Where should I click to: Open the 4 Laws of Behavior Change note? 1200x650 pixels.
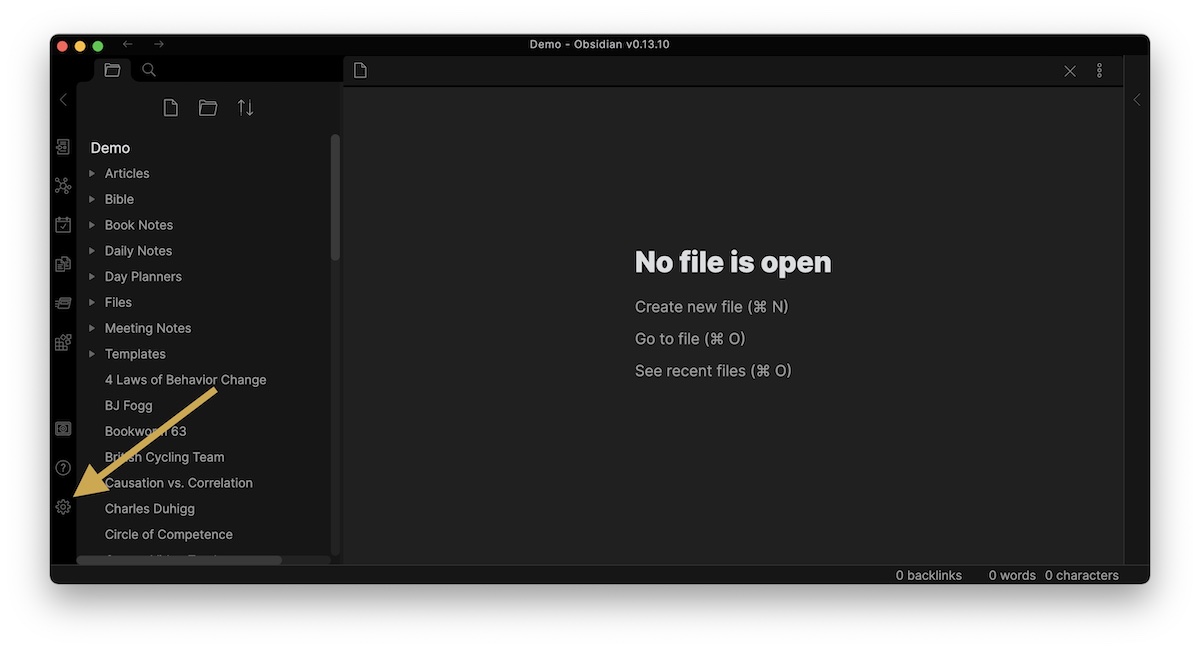[186, 380]
